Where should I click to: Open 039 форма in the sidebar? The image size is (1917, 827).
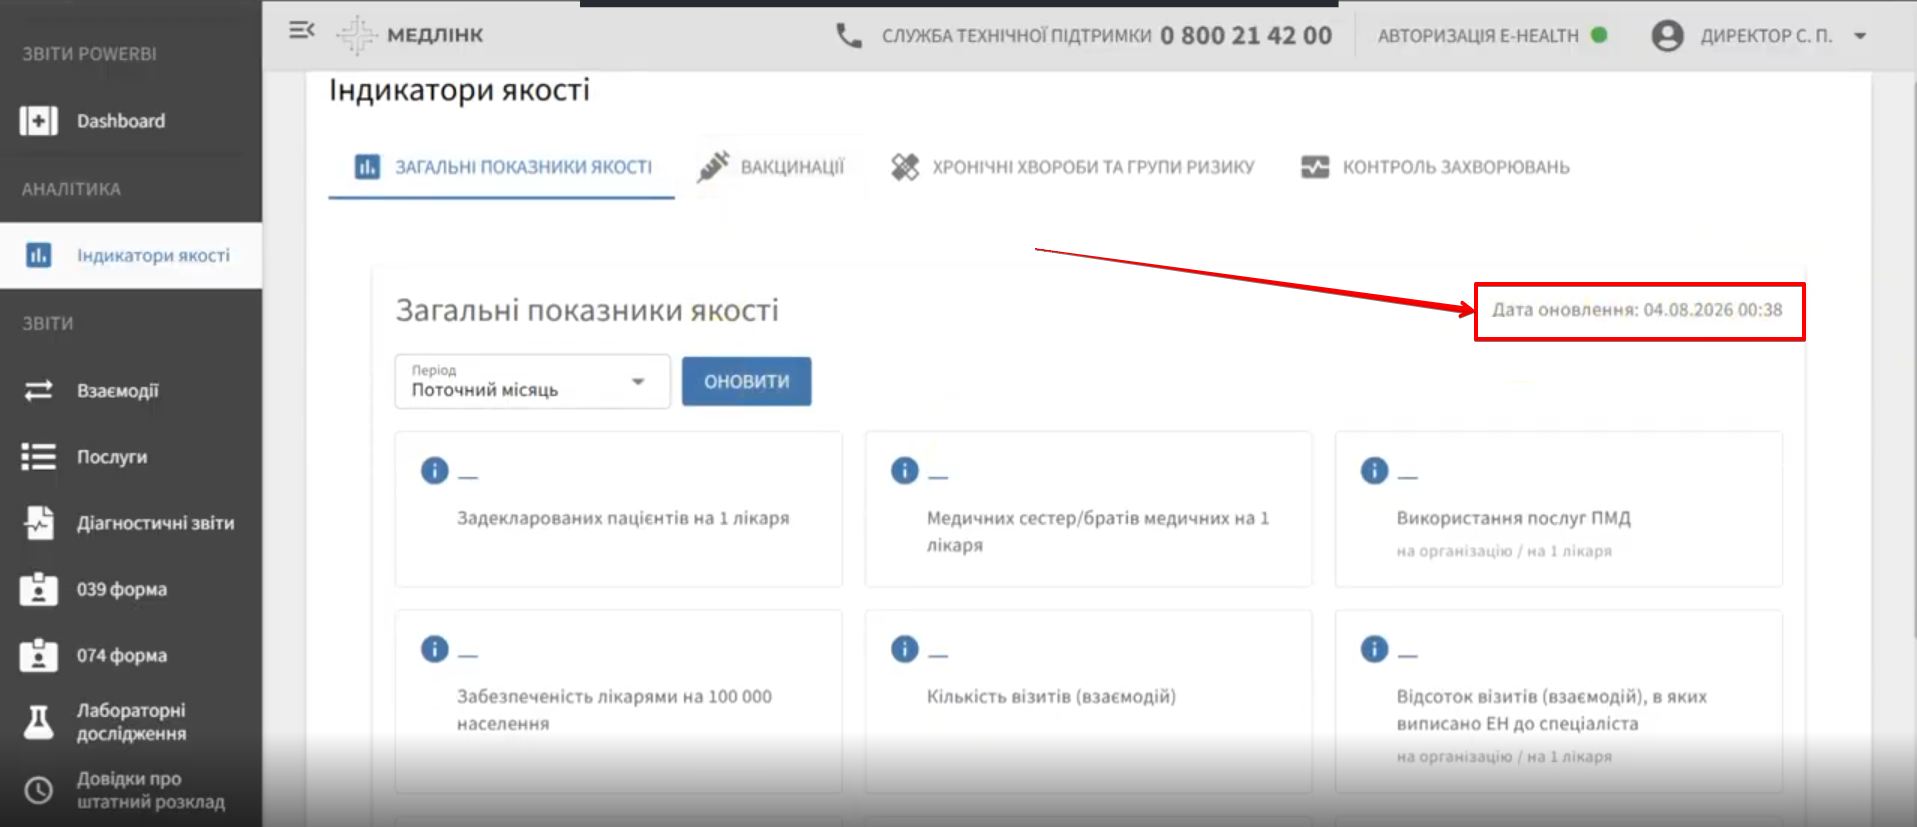(131, 589)
